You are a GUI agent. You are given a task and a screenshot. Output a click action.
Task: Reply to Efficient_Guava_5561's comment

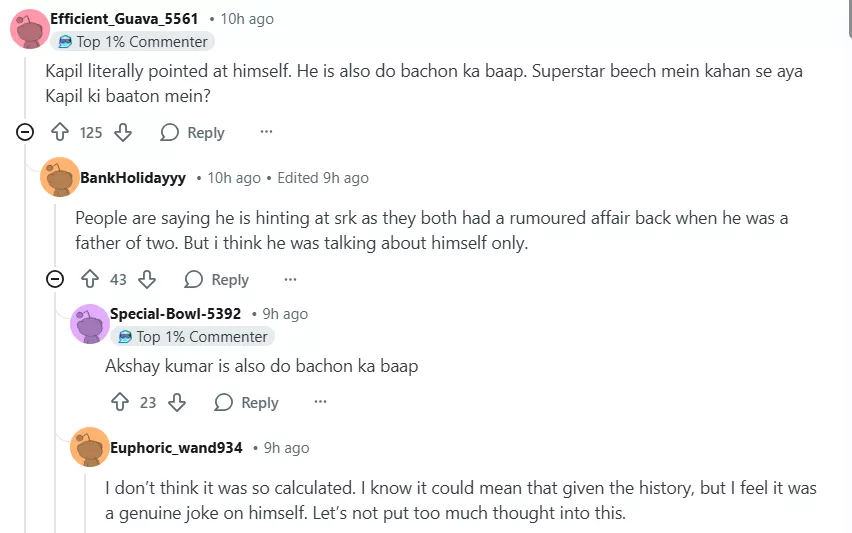pos(193,132)
